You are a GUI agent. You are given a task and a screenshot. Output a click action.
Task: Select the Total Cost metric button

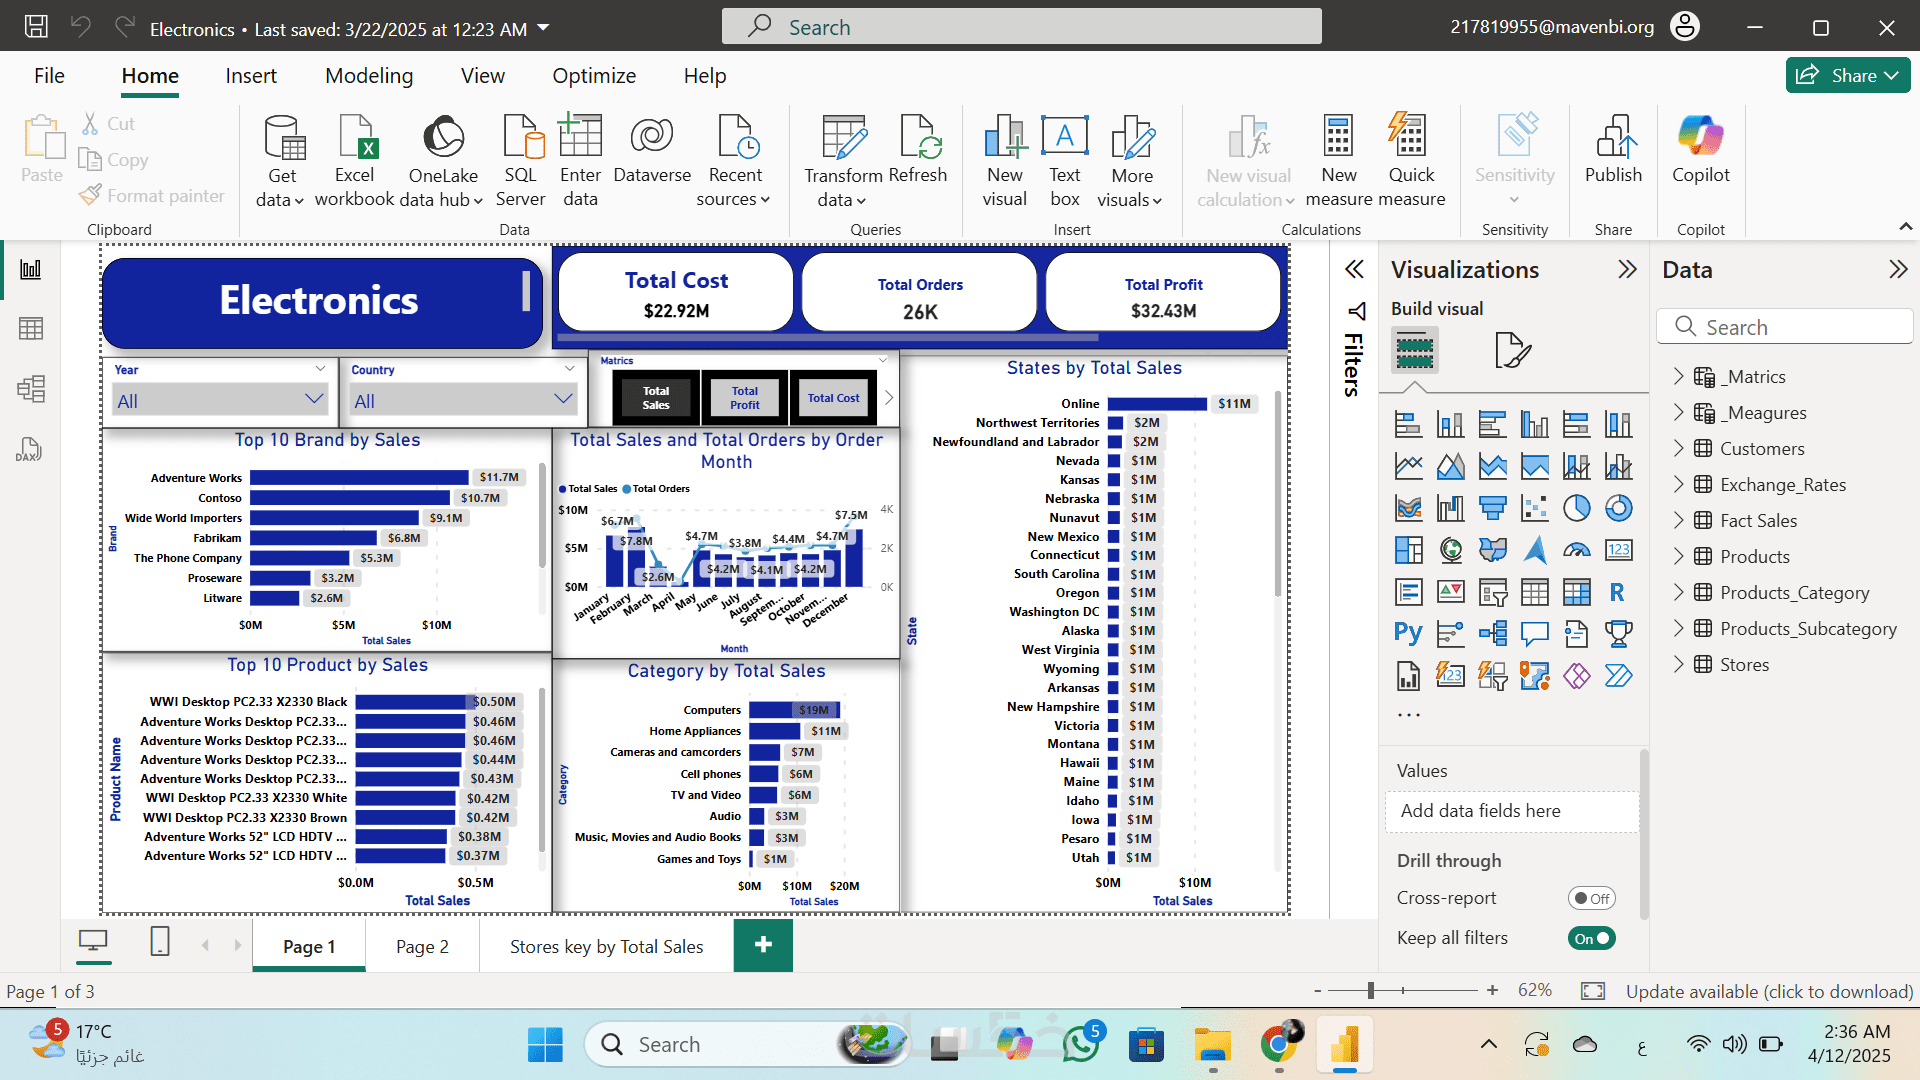(x=833, y=398)
